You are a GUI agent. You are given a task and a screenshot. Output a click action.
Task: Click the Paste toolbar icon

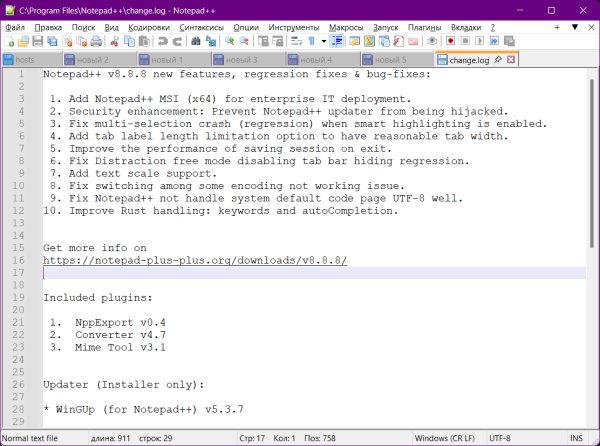click(x=144, y=41)
